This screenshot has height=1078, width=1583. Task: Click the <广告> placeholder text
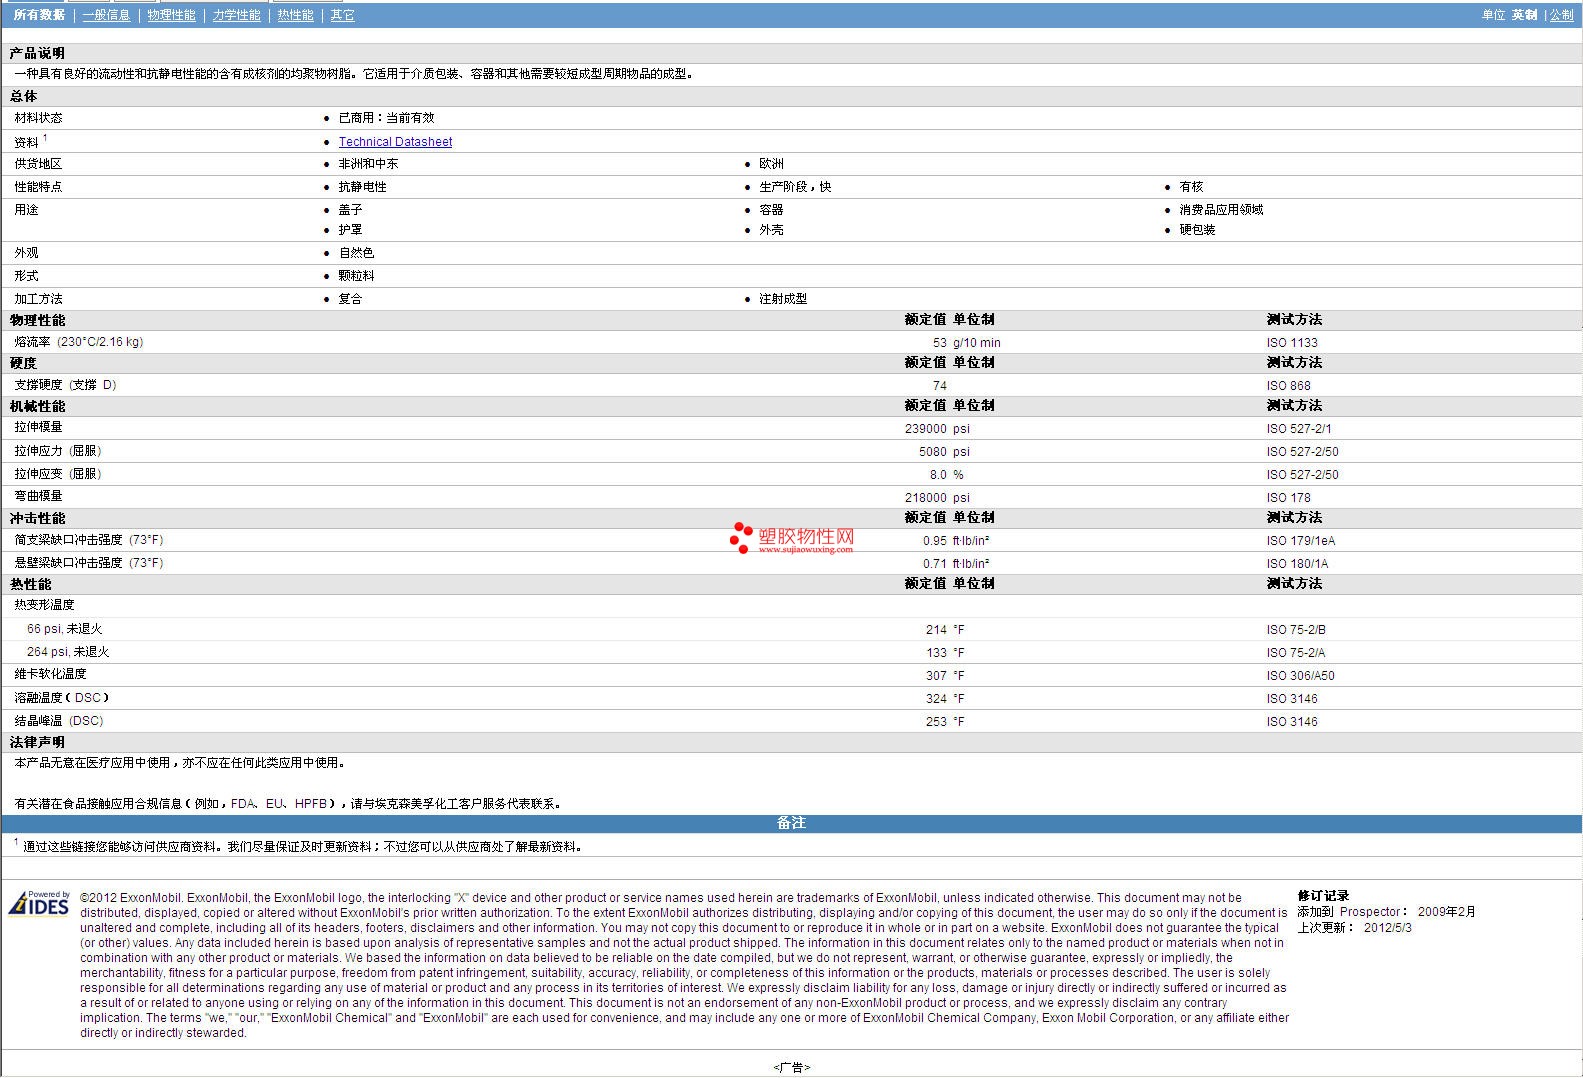coord(791,1067)
